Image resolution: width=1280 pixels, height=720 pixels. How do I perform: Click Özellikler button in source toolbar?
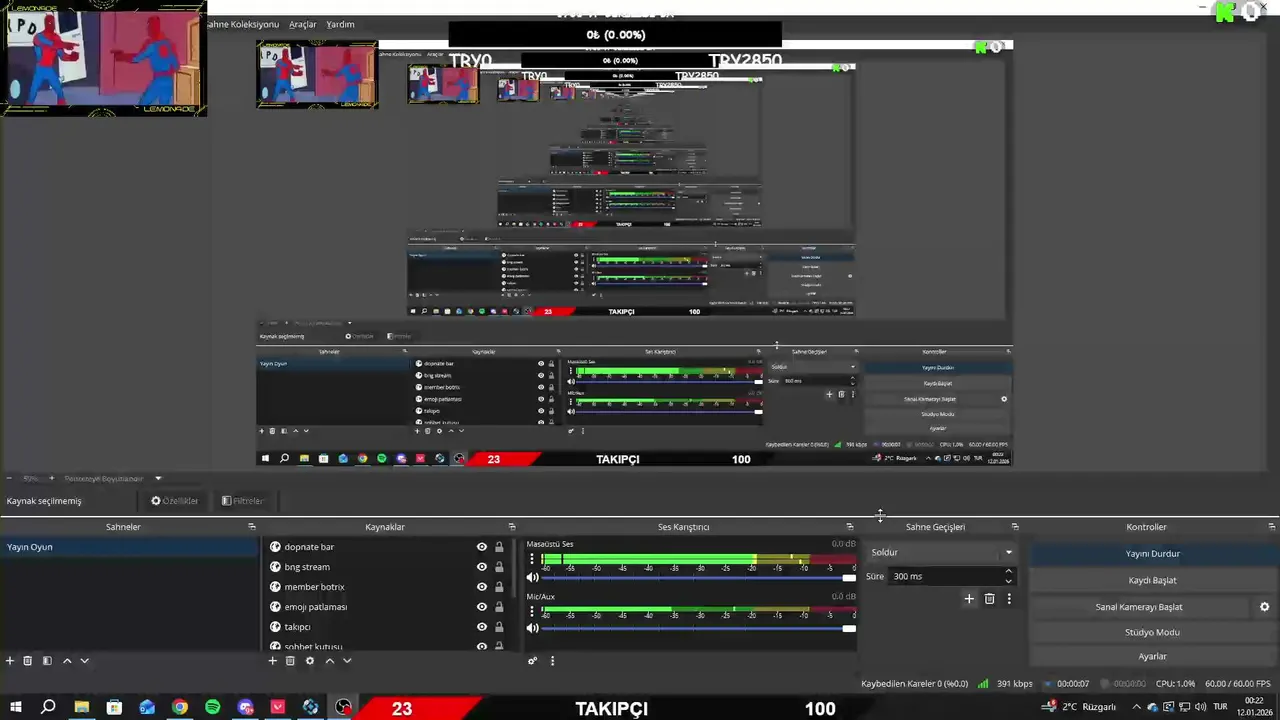175,501
